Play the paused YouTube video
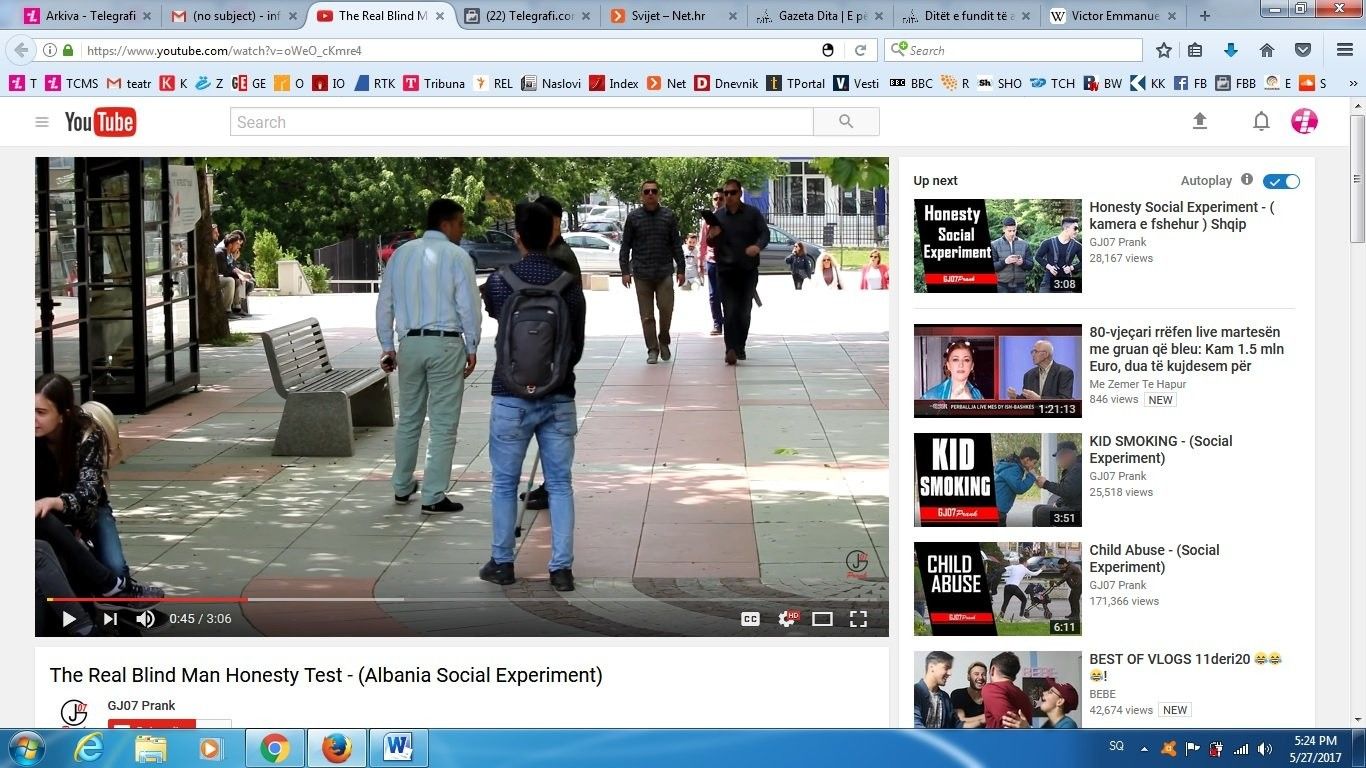Viewport: 1366px width, 768px height. pos(69,619)
